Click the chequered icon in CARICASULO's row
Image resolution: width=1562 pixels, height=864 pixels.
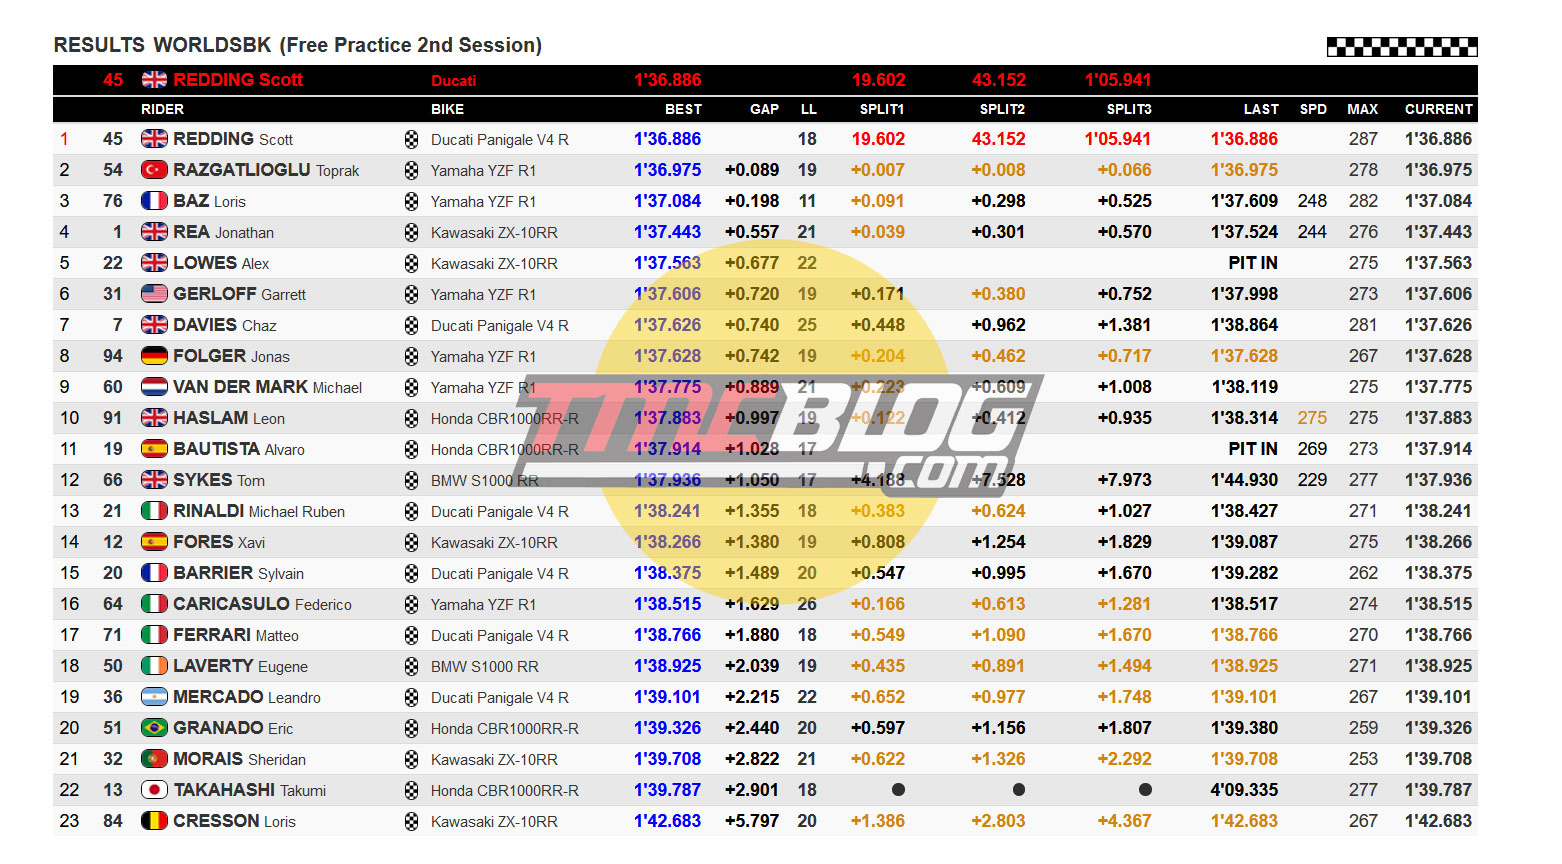[411, 605]
